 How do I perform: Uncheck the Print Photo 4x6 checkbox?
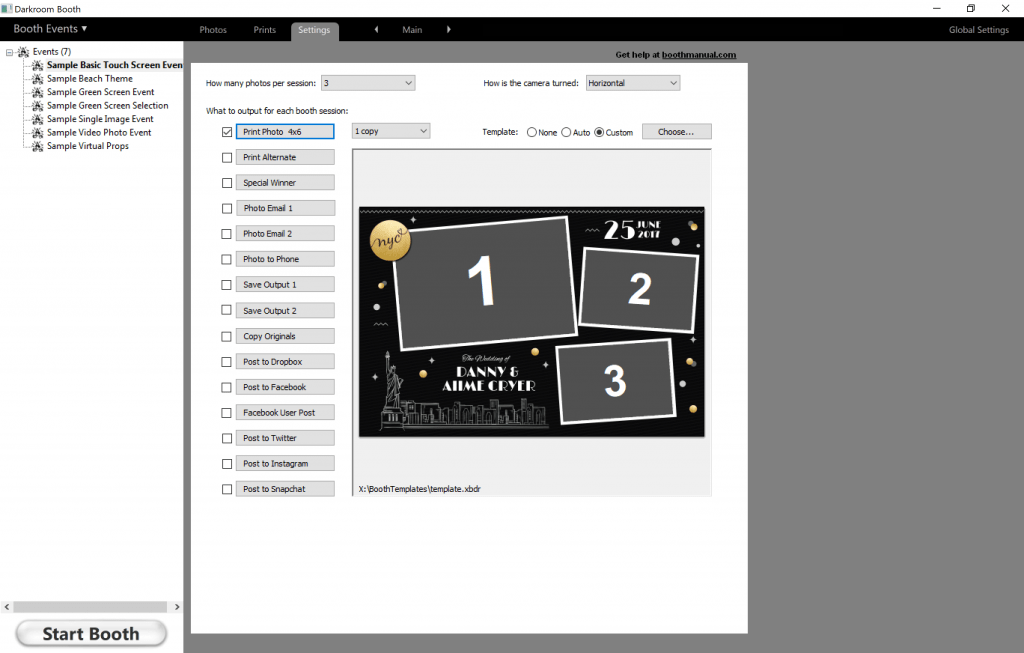pyautogui.click(x=227, y=132)
